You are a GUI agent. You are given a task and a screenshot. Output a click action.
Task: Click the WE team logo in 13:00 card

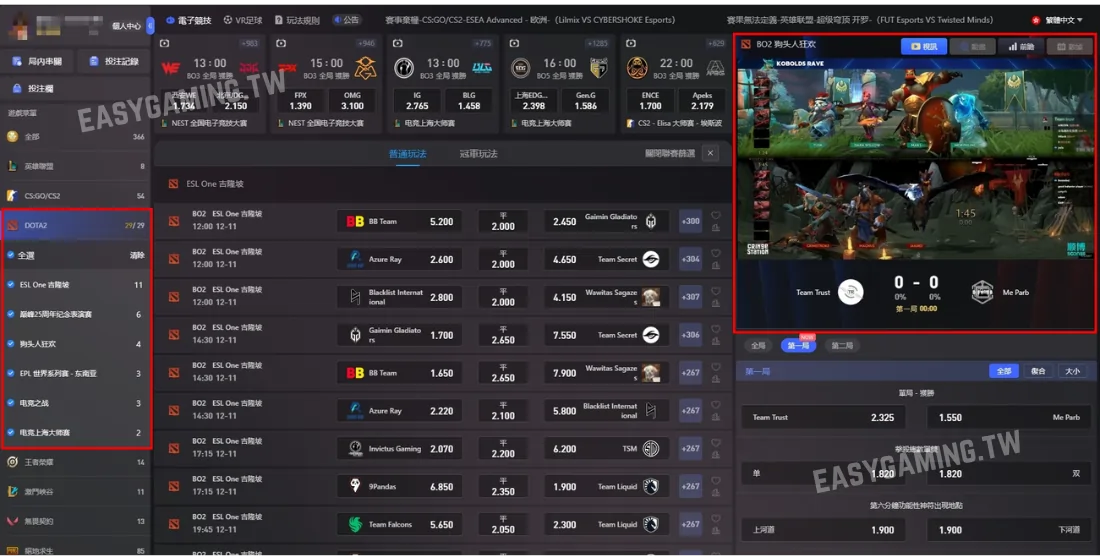[171, 68]
